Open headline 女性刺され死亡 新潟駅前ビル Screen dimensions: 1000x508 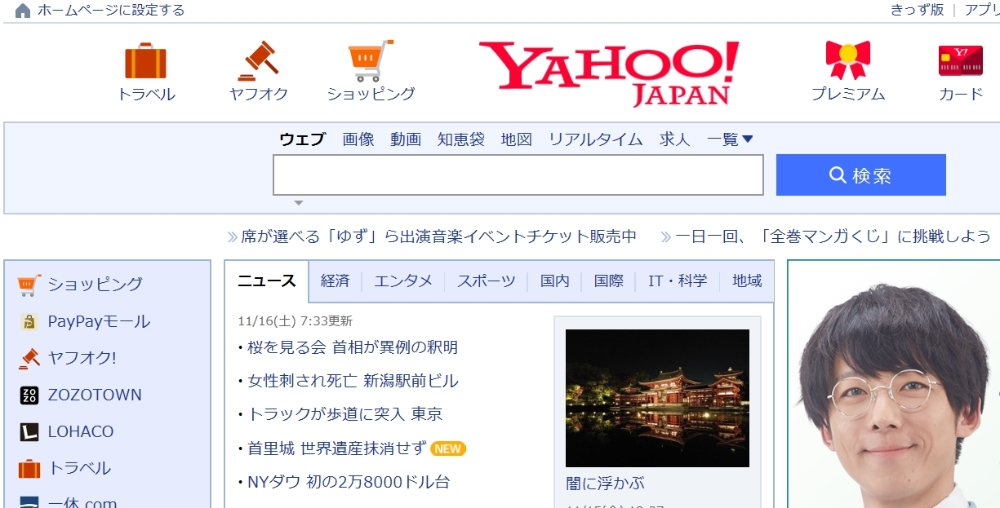point(353,381)
